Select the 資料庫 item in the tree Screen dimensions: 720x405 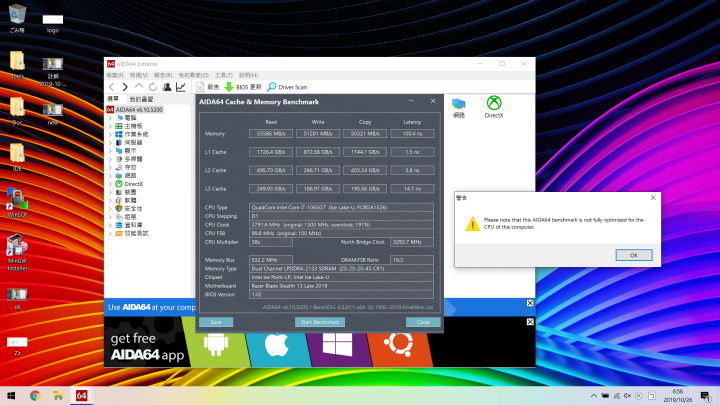[x=129, y=225]
